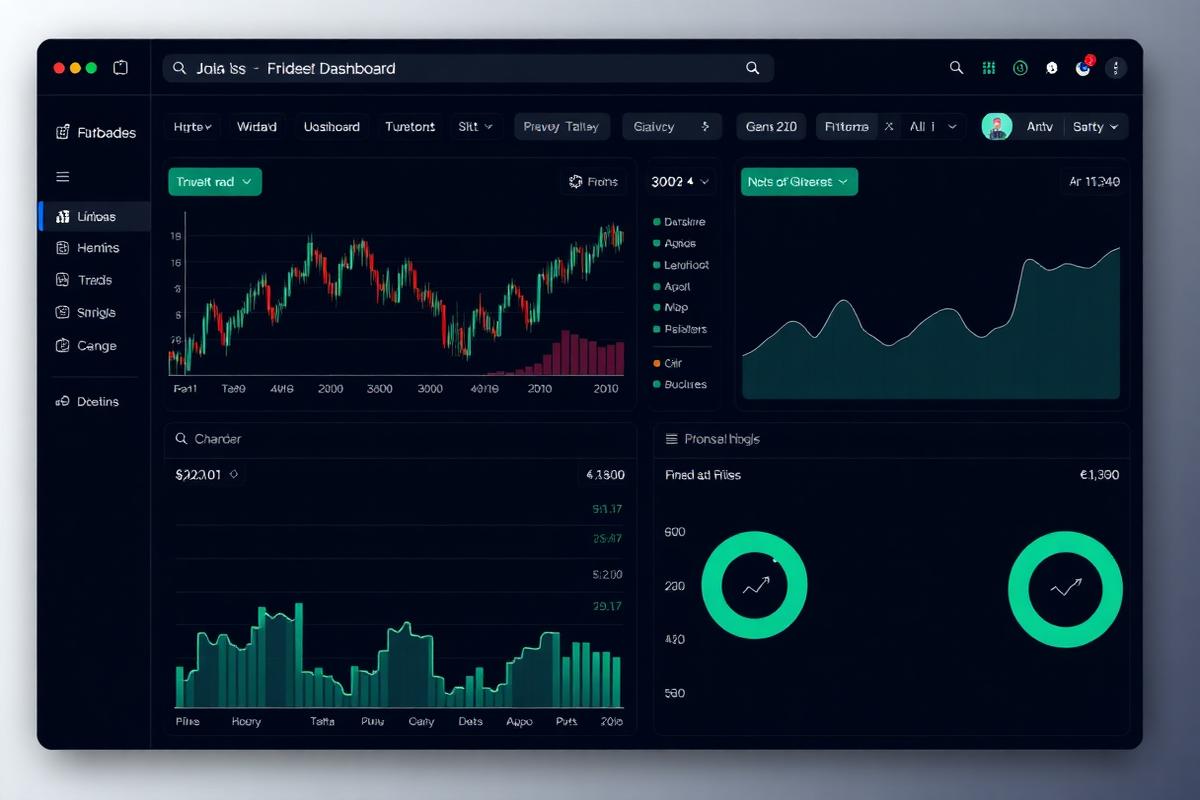Click the Hemins sidebar icon
1200x800 pixels.
click(61, 248)
